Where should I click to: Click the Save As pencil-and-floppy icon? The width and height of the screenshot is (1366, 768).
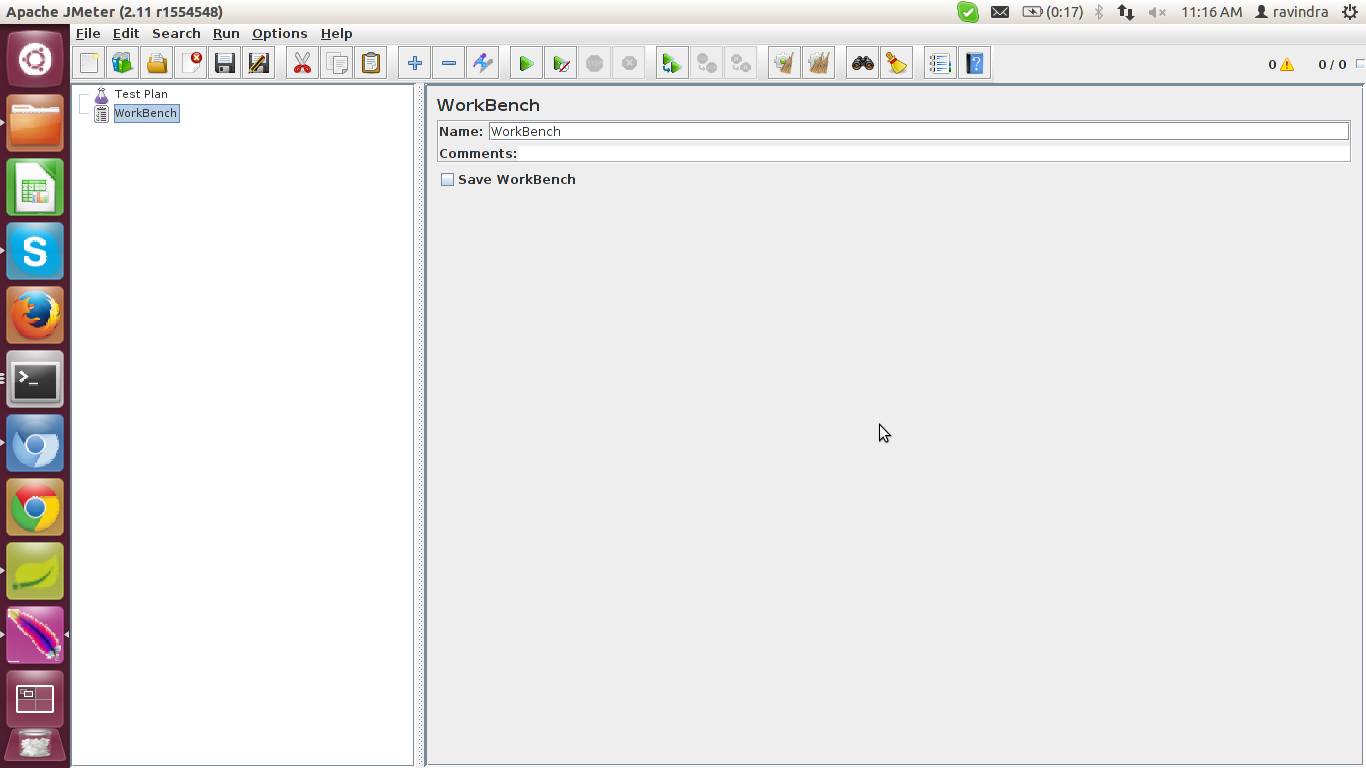click(x=259, y=64)
